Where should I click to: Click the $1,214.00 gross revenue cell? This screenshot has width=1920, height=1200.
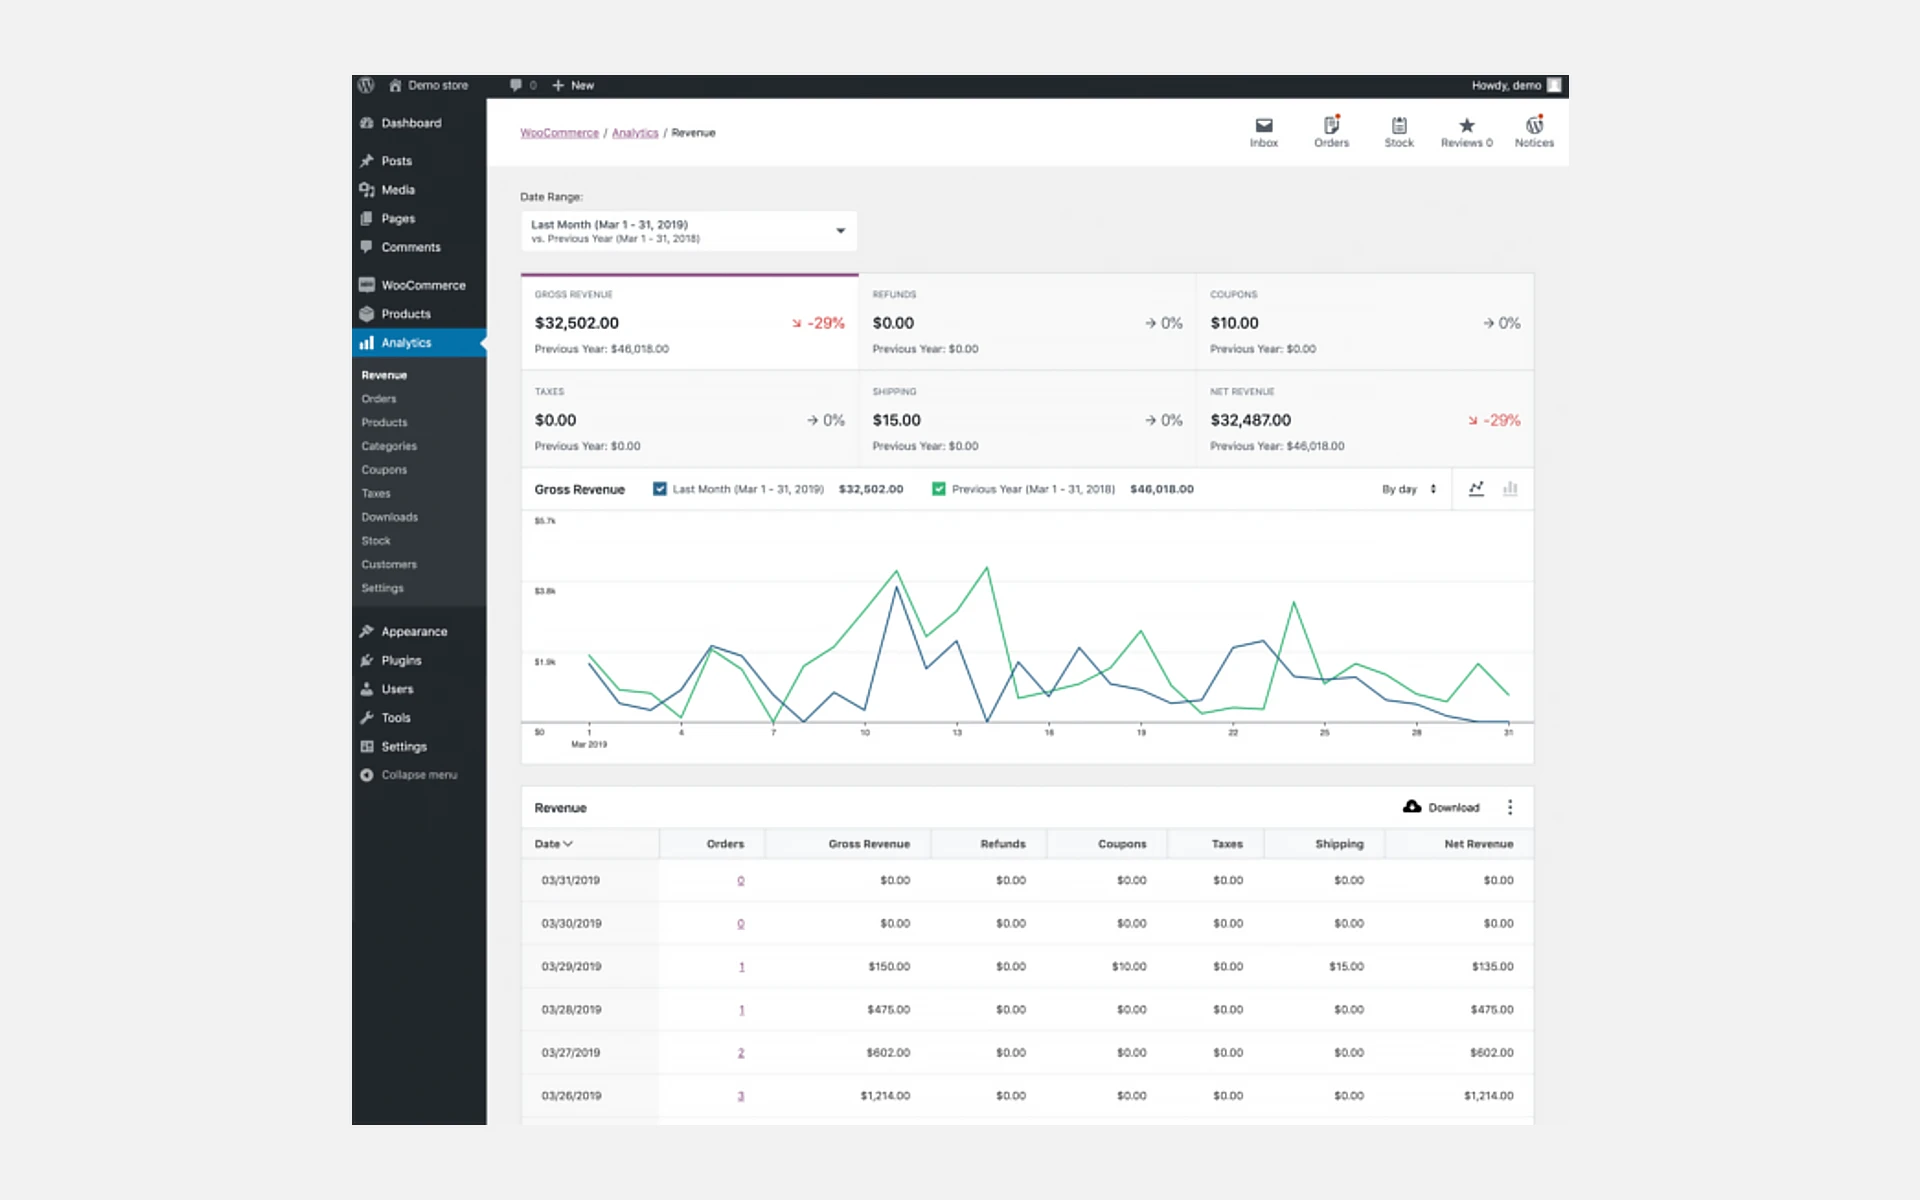click(885, 1096)
